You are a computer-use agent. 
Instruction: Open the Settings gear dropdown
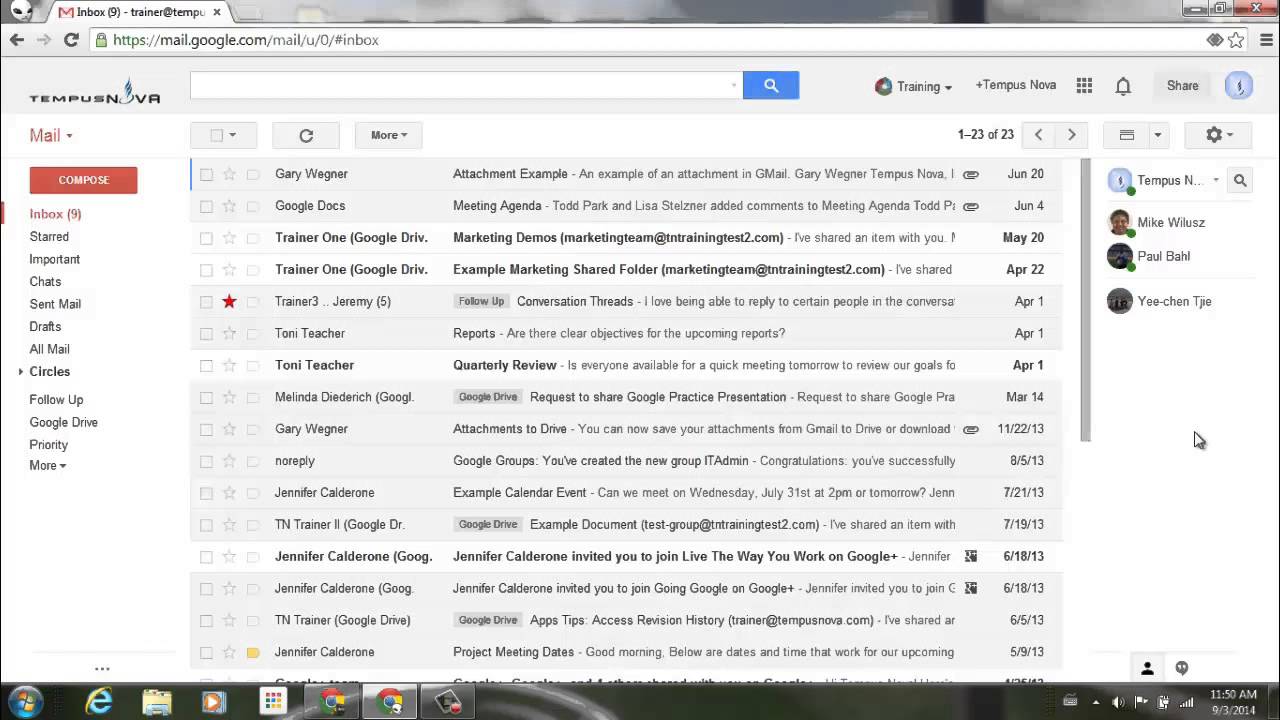1217,135
